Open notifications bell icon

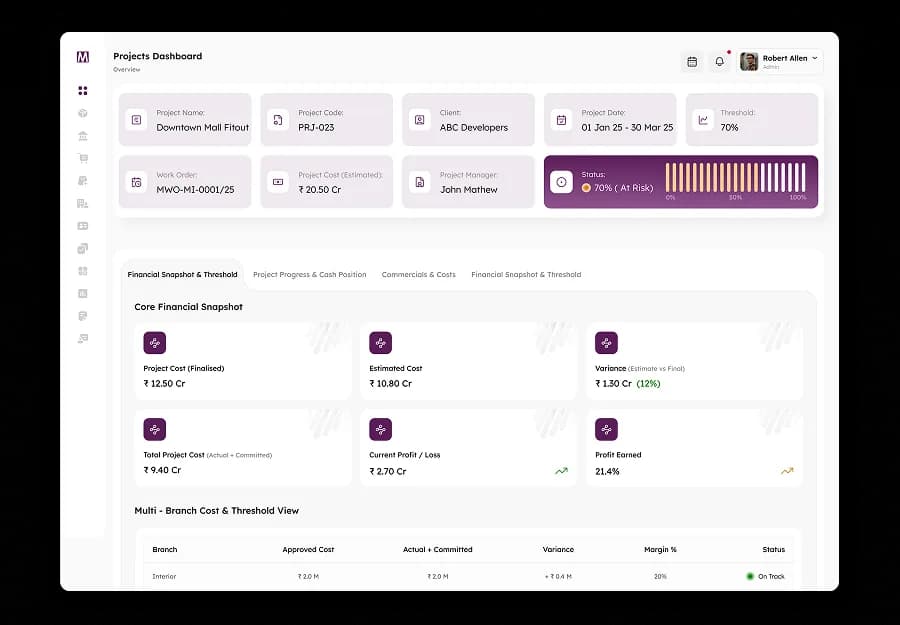click(x=719, y=61)
